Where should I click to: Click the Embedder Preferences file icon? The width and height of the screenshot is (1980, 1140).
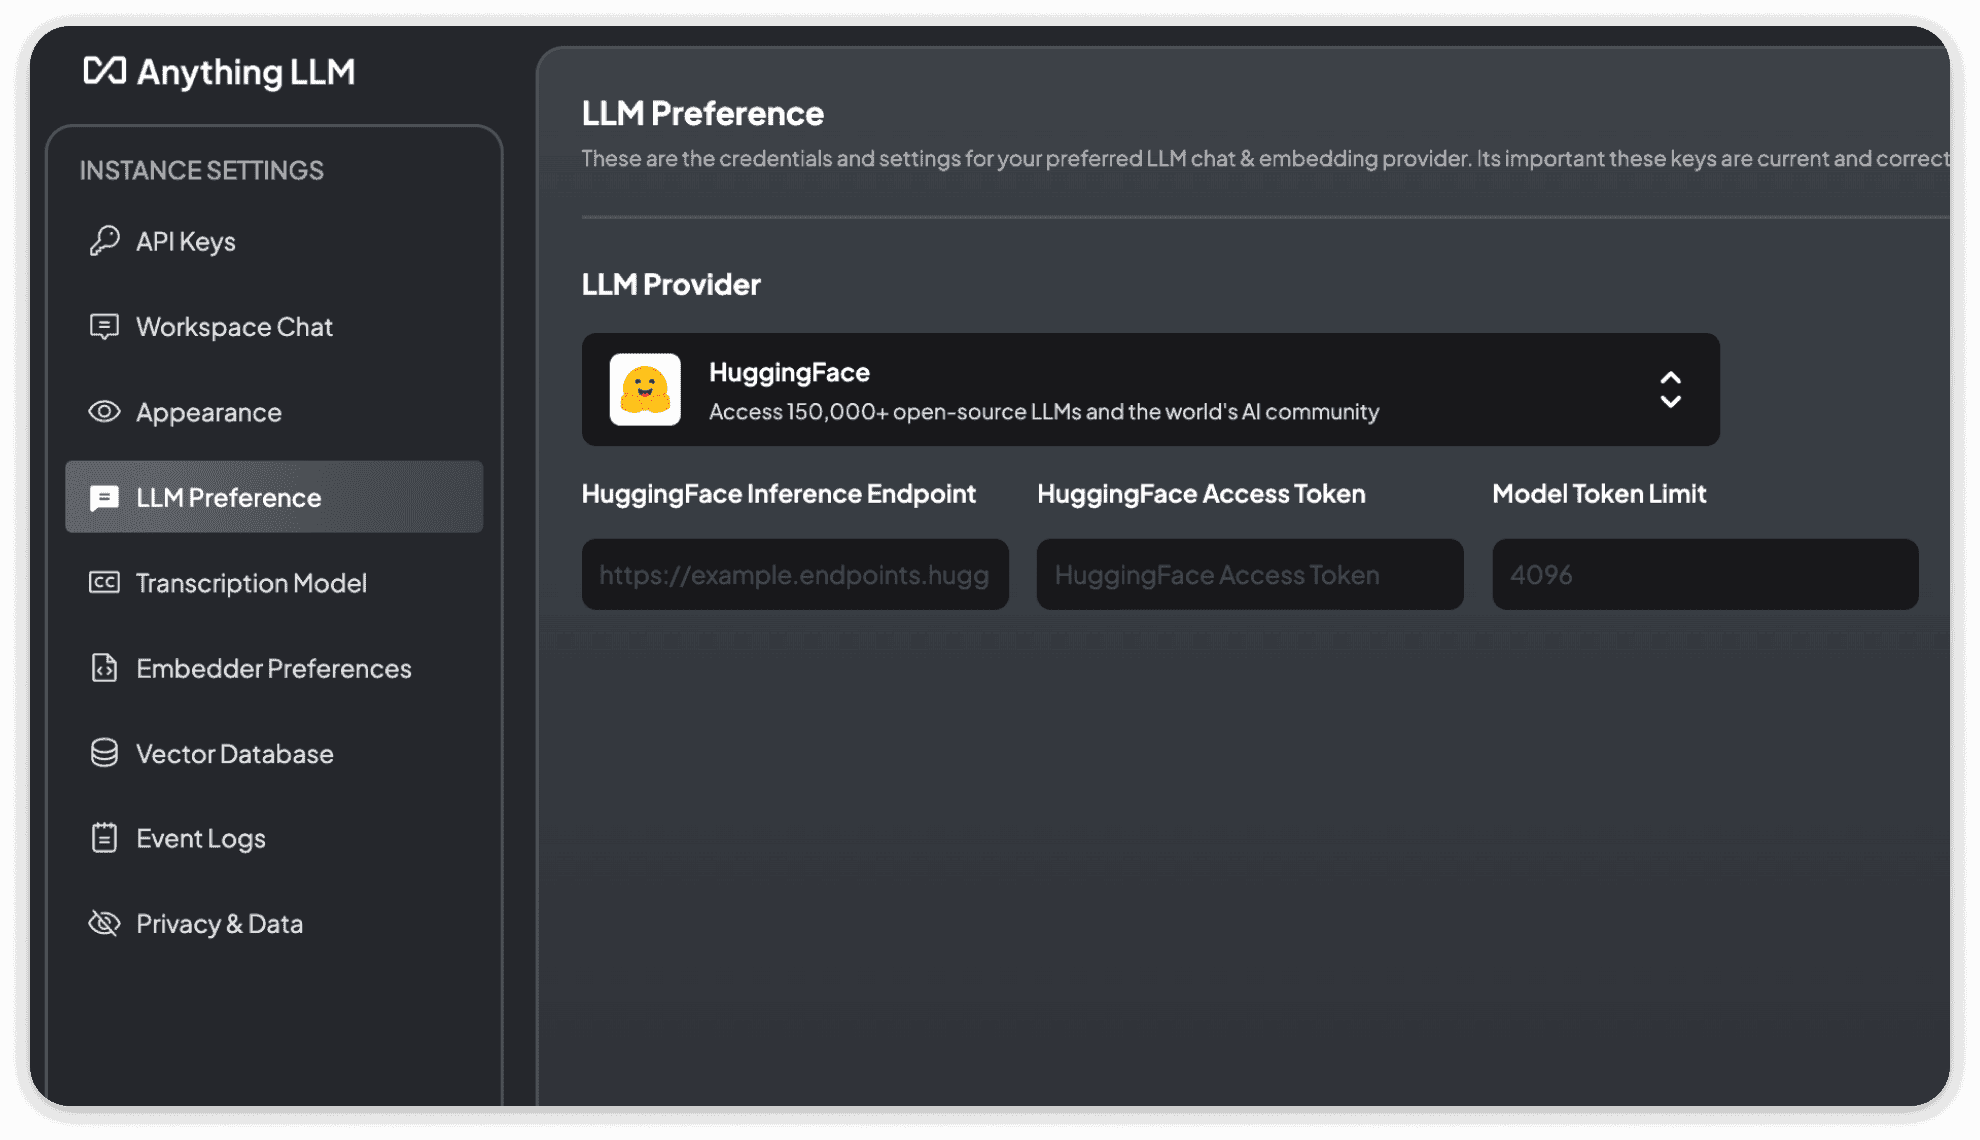pyautogui.click(x=104, y=668)
